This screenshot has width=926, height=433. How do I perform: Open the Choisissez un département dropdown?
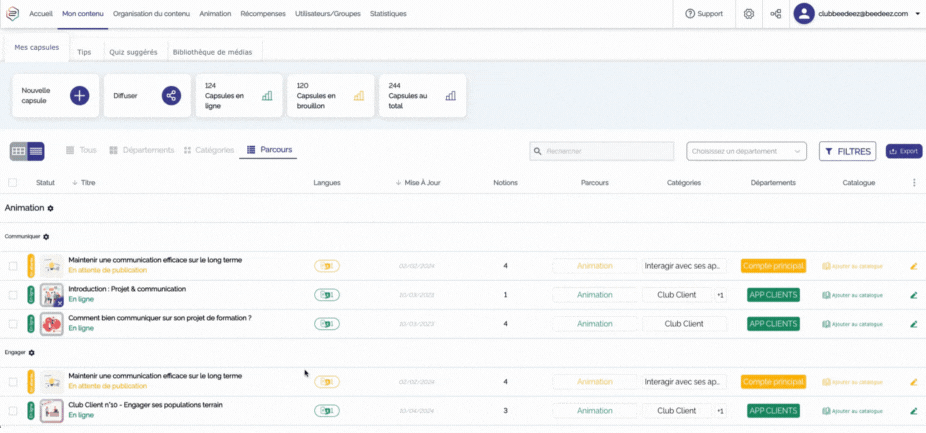coord(746,151)
